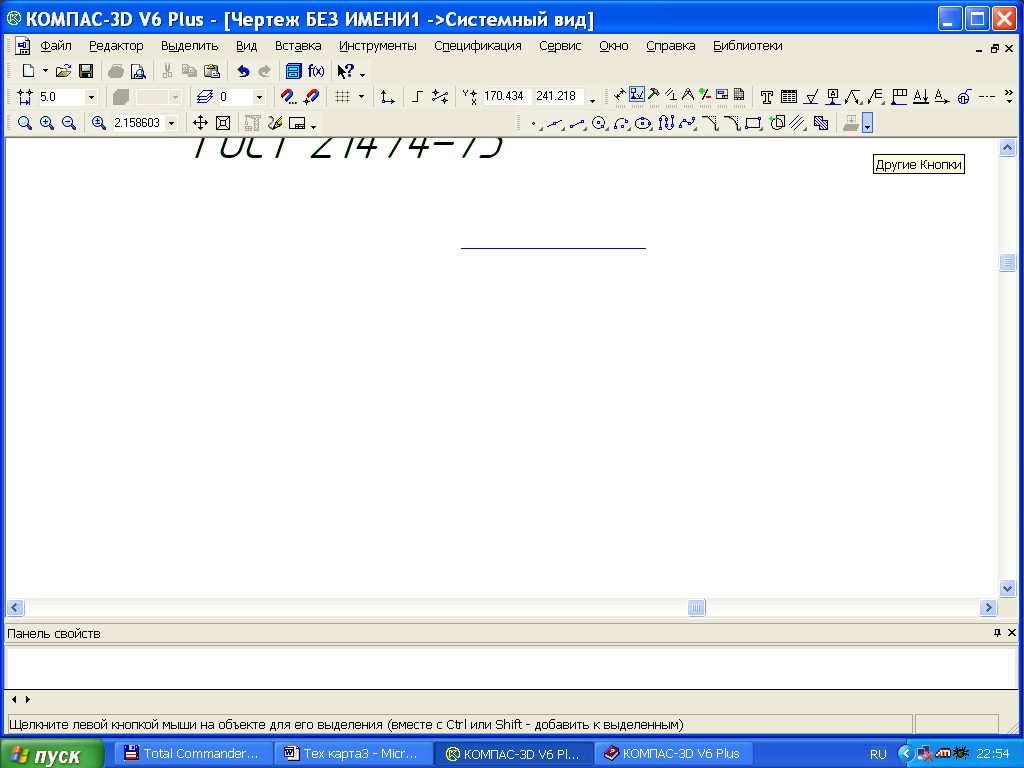Select the rectangle drawing tool
Viewport: 1024px width, 768px height.
pyautogui.click(x=754, y=123)
